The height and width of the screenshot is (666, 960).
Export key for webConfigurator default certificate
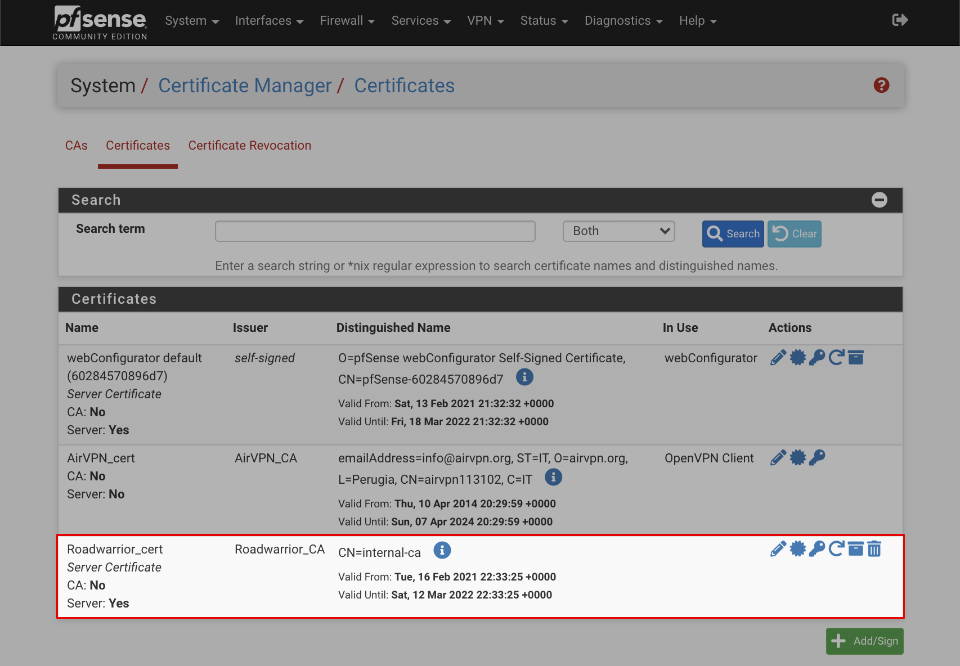tap(817, 357)
